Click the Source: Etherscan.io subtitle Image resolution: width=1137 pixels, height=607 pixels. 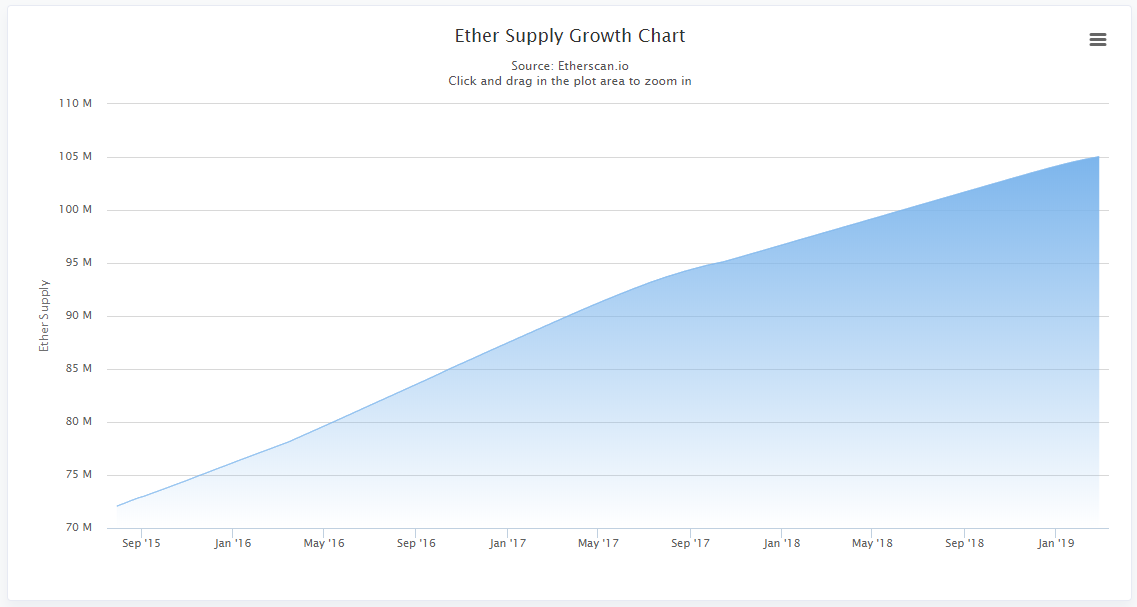click(x=570, y=66)
